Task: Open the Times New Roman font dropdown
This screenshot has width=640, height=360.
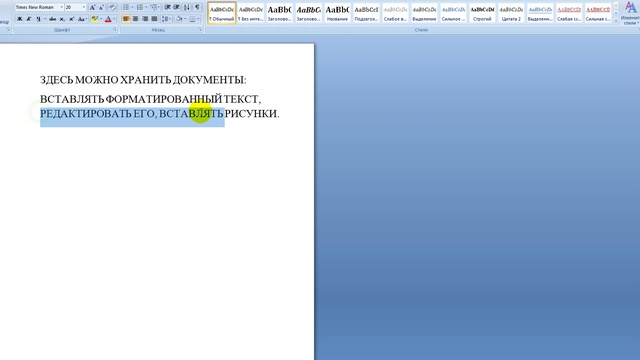Action: 62,7
